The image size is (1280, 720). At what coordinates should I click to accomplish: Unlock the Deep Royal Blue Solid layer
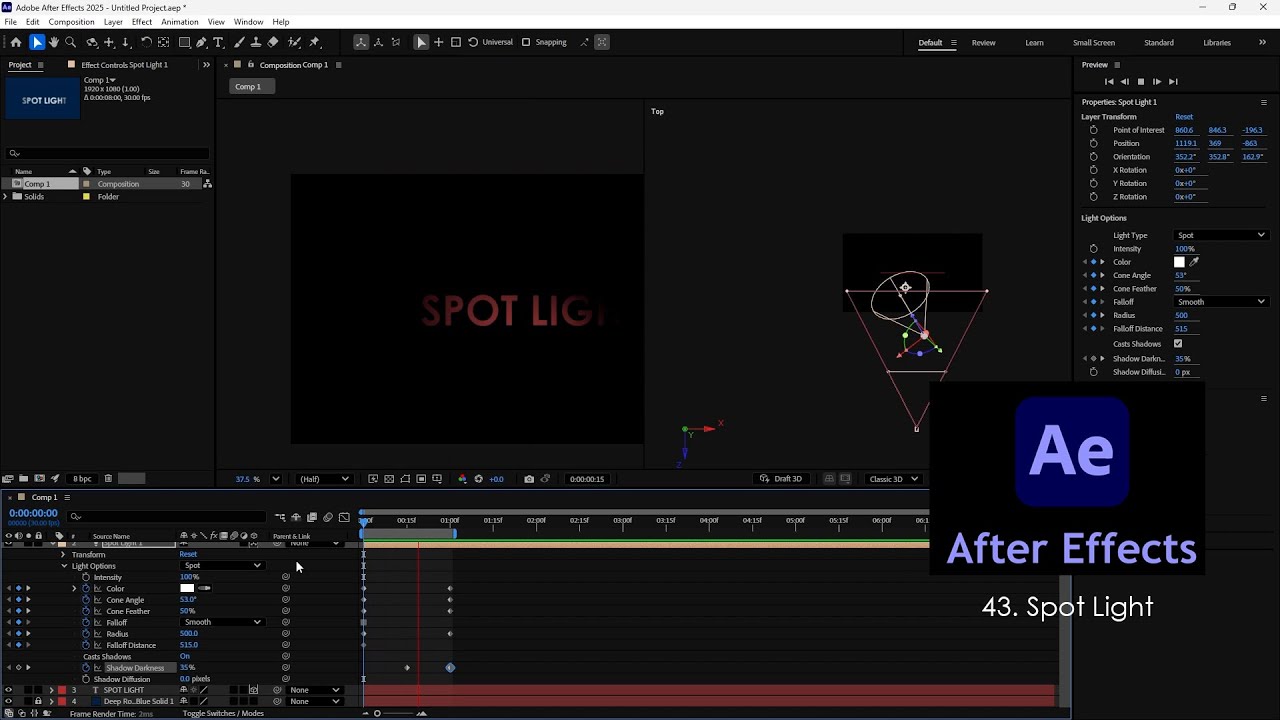click(38, 701)
